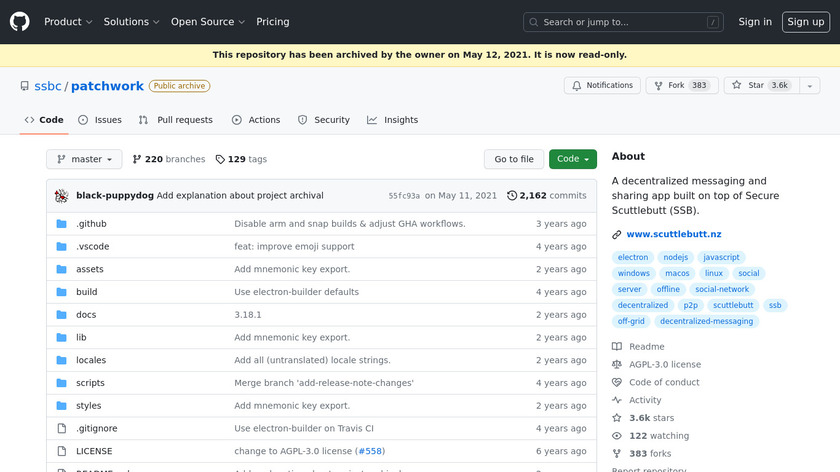Open the Activity link in sidebar

[645, 400]
